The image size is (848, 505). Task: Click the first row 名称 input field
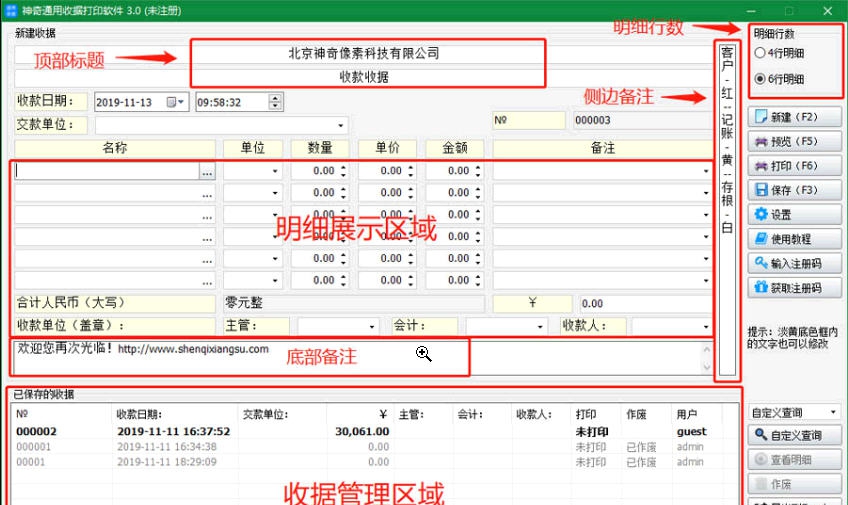point(107,171)
